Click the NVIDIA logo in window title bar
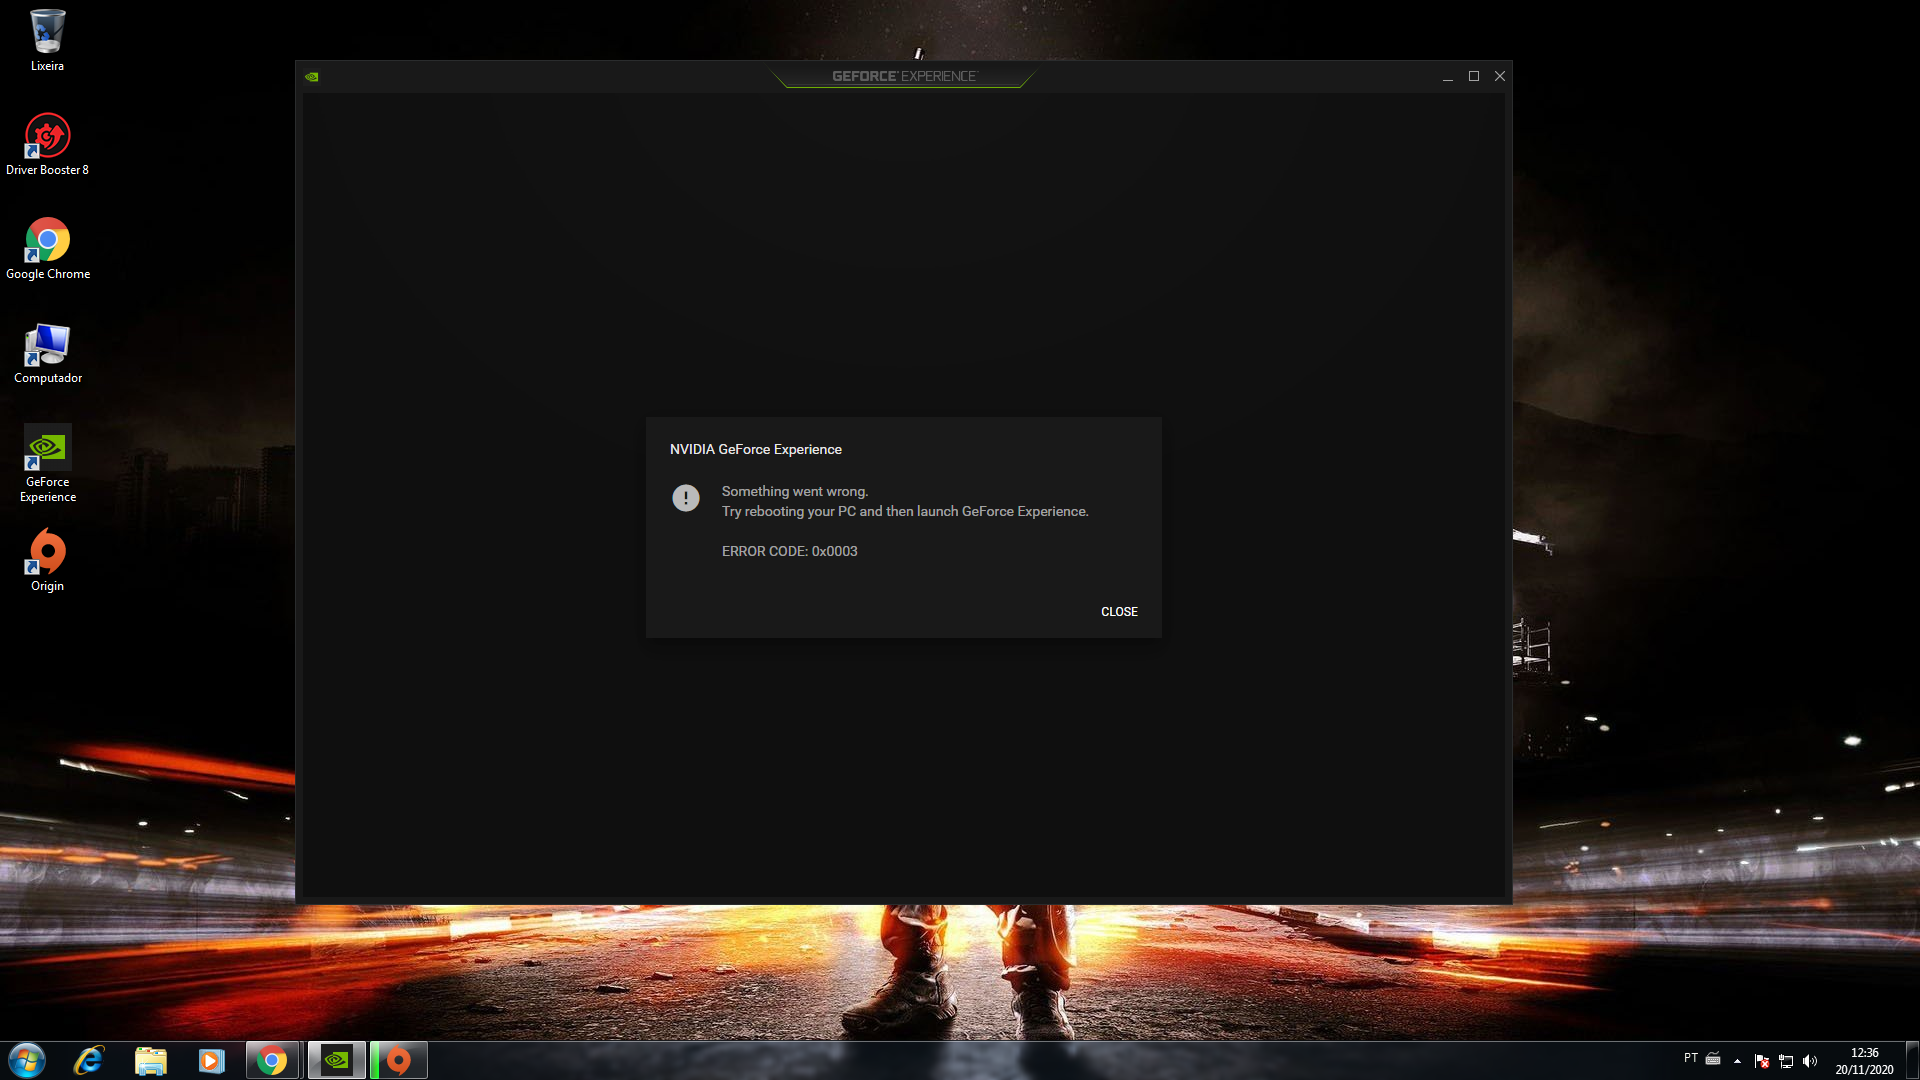Screen dimensions: 1920x1080 (x=312, y=77)
